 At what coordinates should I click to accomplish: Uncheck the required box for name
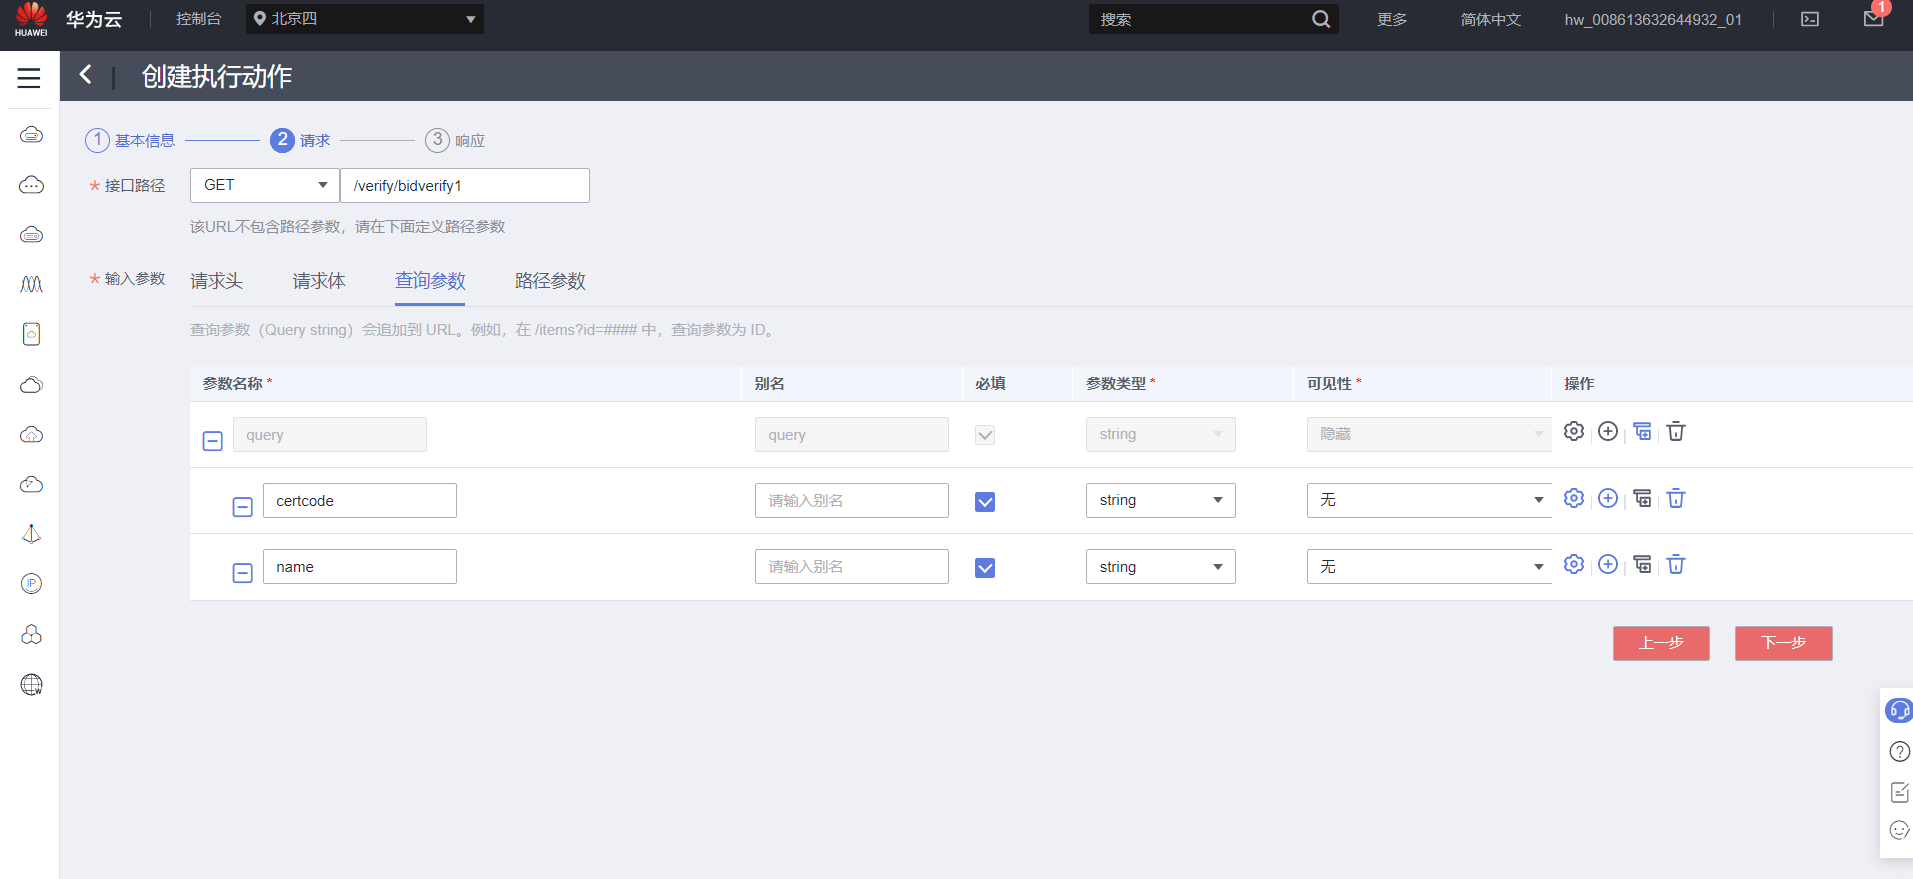985,568
